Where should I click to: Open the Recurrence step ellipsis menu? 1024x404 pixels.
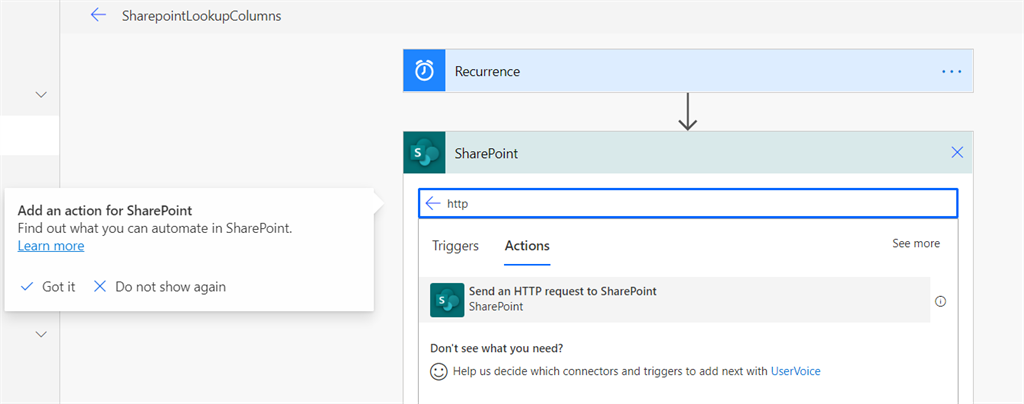(x=952, y=71)
